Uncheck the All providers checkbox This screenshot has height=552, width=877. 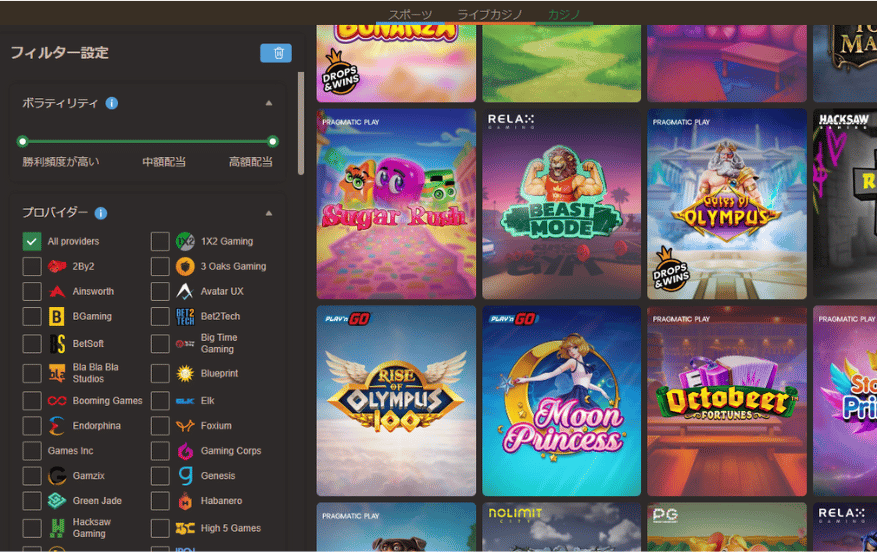click(x=32, y=242)
